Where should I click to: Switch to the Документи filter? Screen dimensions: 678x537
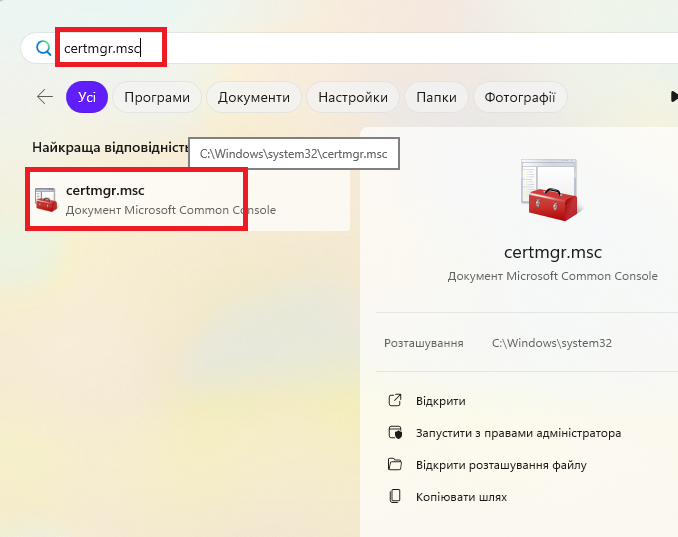click(254, 97)
